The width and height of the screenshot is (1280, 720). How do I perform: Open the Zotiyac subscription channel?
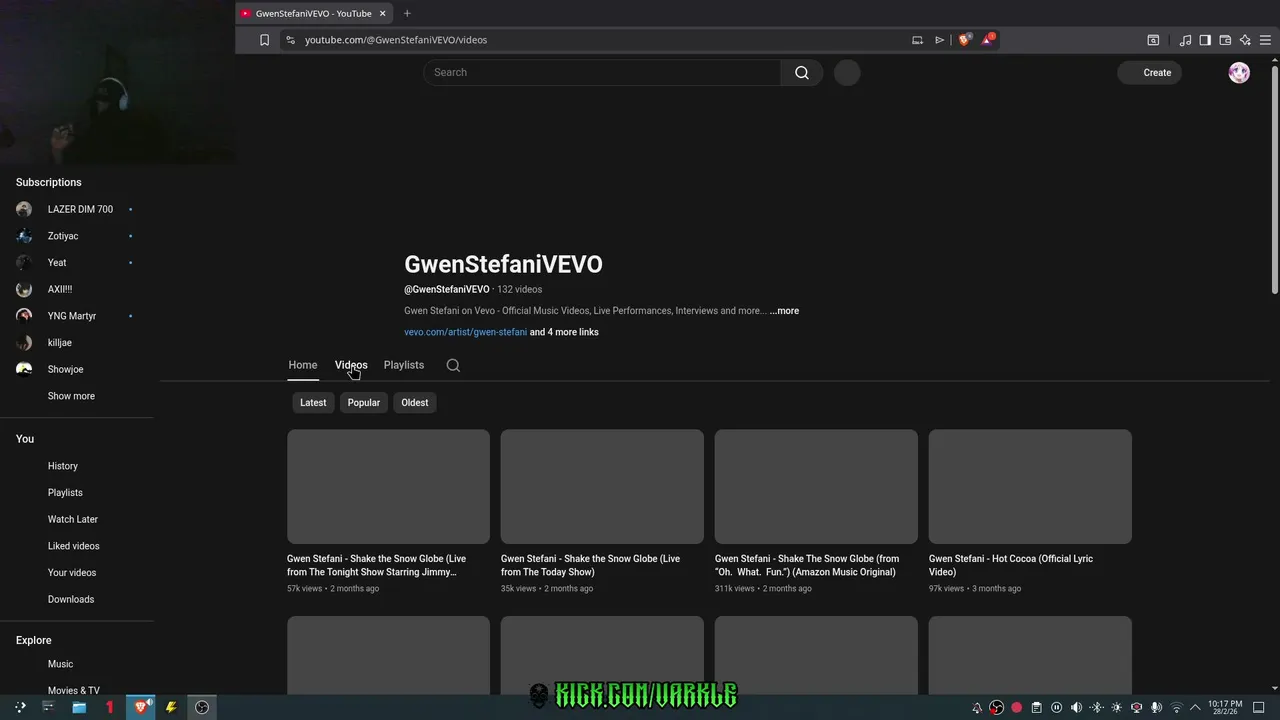[63, 236]
